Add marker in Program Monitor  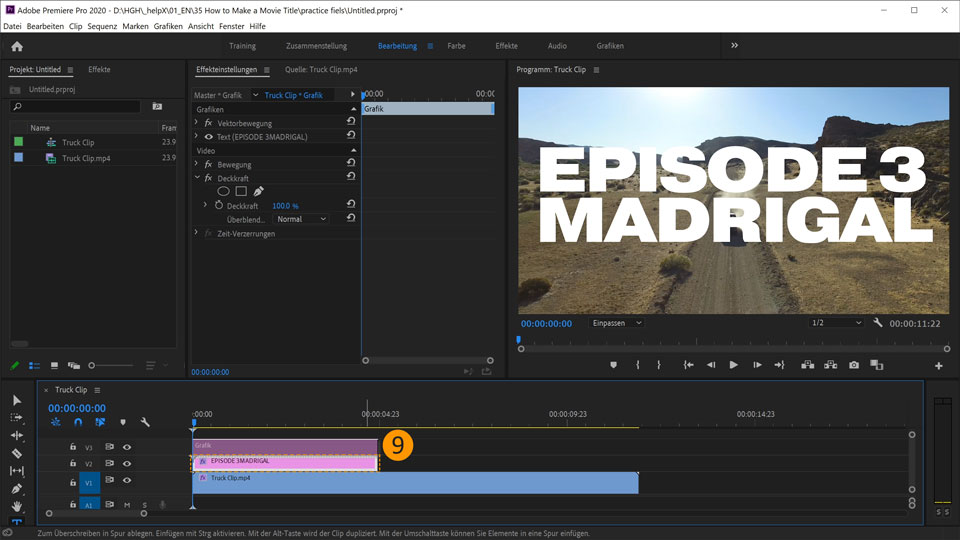[x=613, y=365]
